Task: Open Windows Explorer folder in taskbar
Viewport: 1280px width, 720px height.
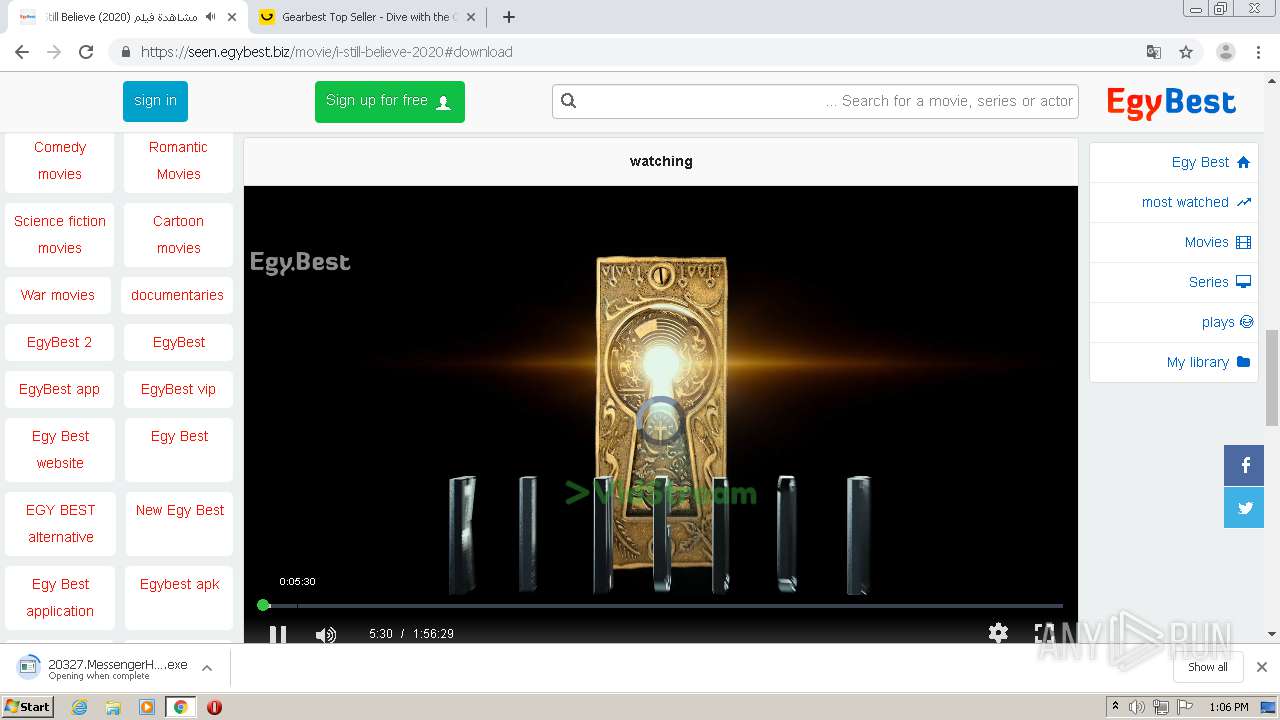Action: 113,707
